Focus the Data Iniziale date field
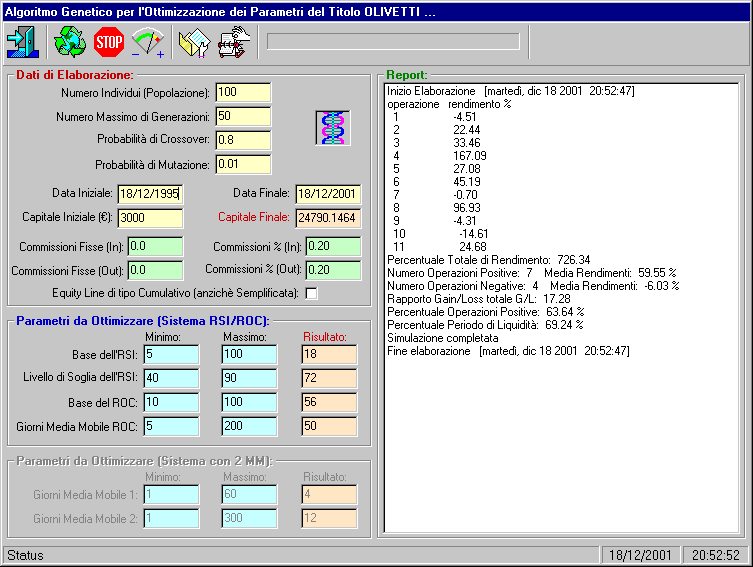This screenshot has height=567, width=753. coord(150,194)
